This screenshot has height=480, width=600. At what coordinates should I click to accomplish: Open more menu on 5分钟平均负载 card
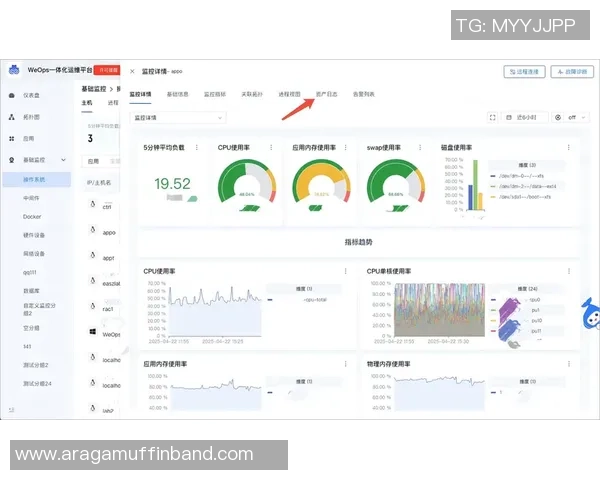(197, 147)
